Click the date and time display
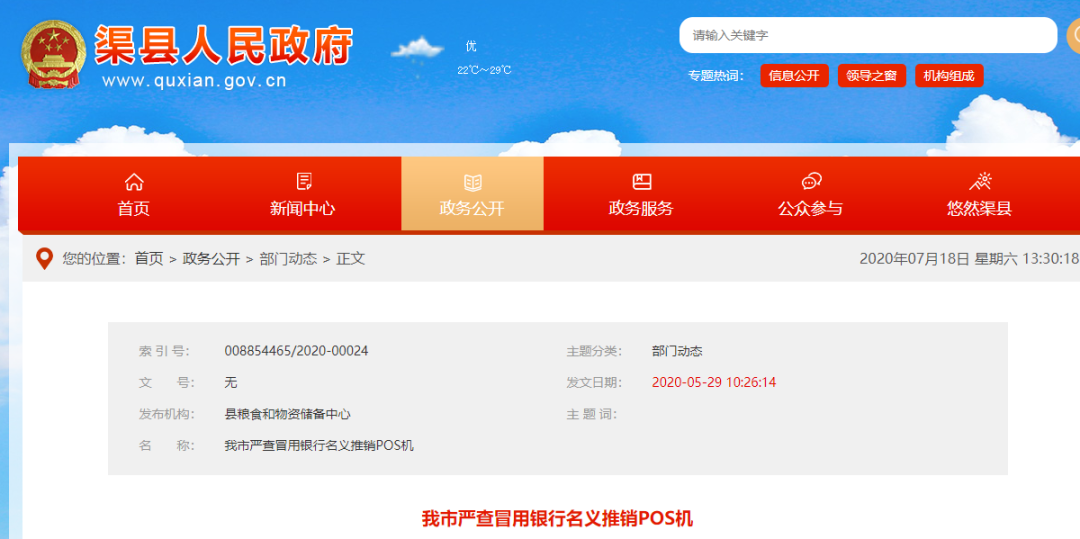Image resolution: width=1080 pixels, height=539 pixels. point(969,259)
